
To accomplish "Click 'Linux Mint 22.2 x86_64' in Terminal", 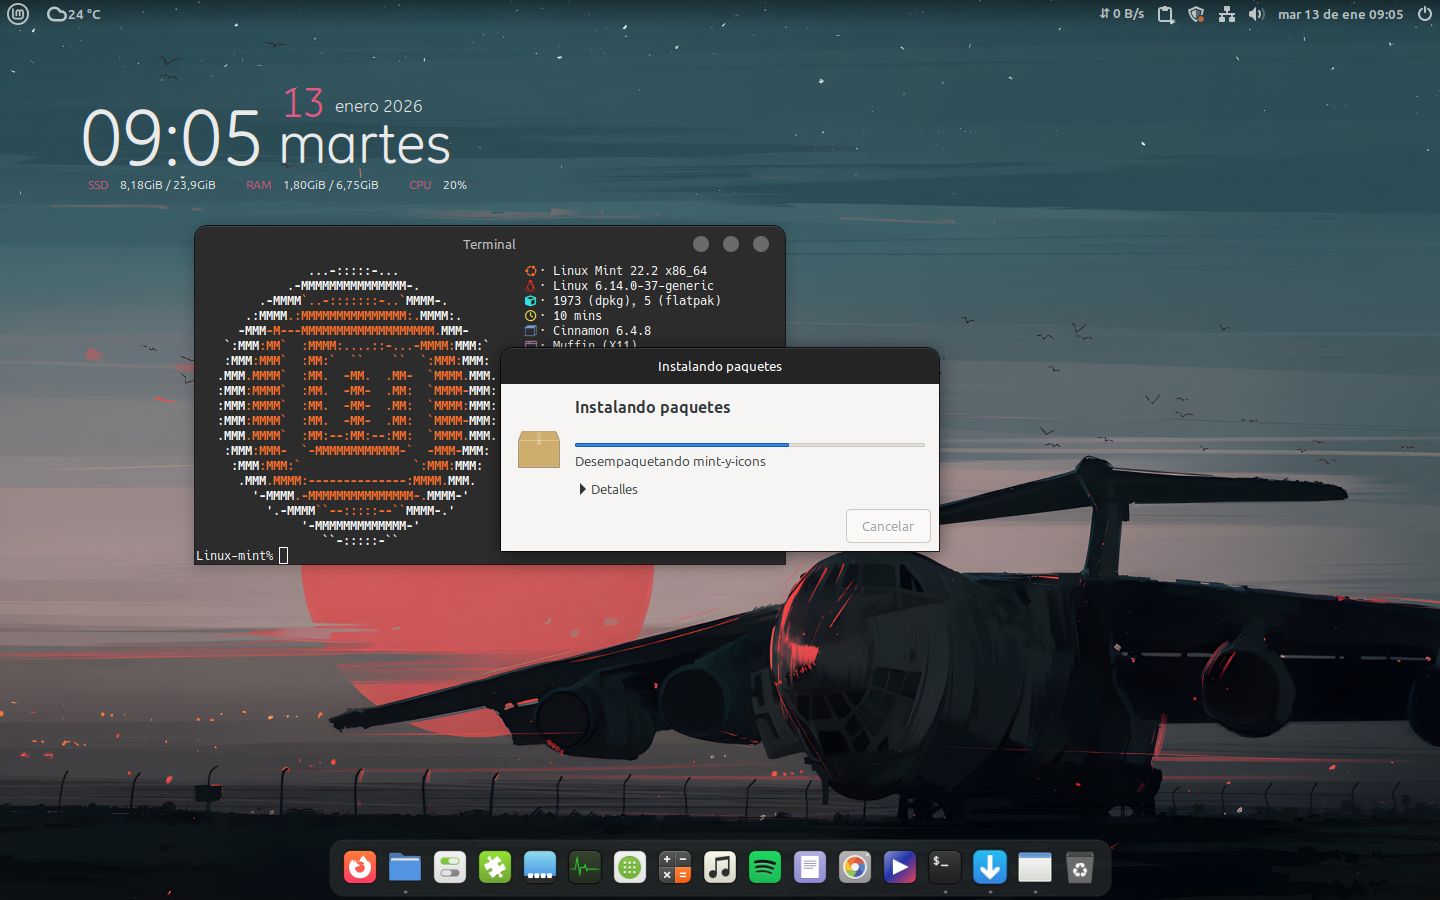I will click(630, 271).
